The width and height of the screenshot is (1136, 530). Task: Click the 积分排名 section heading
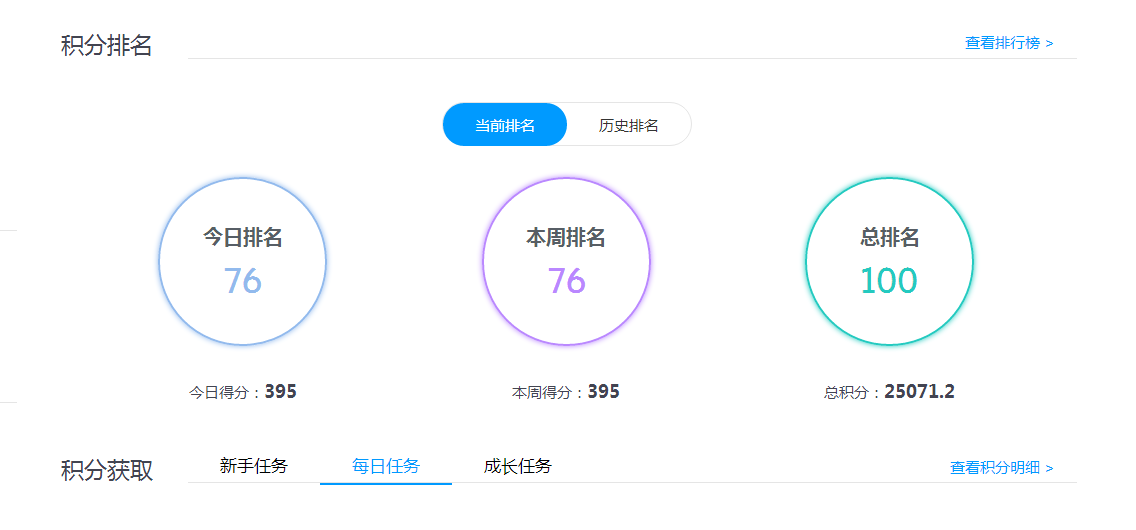coord(106,46)
